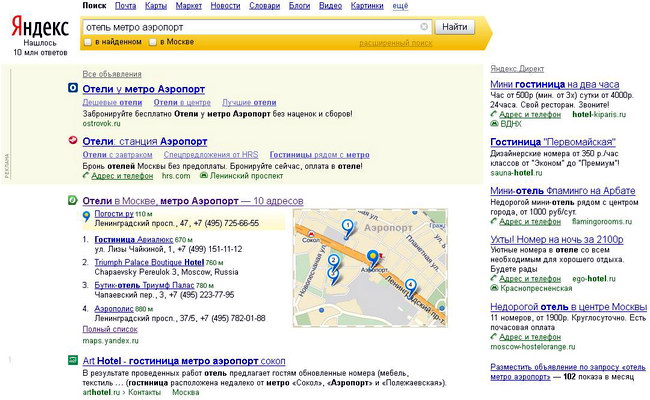Open 'Мини гостиница на два часа' ad

[x=555, y=84]
